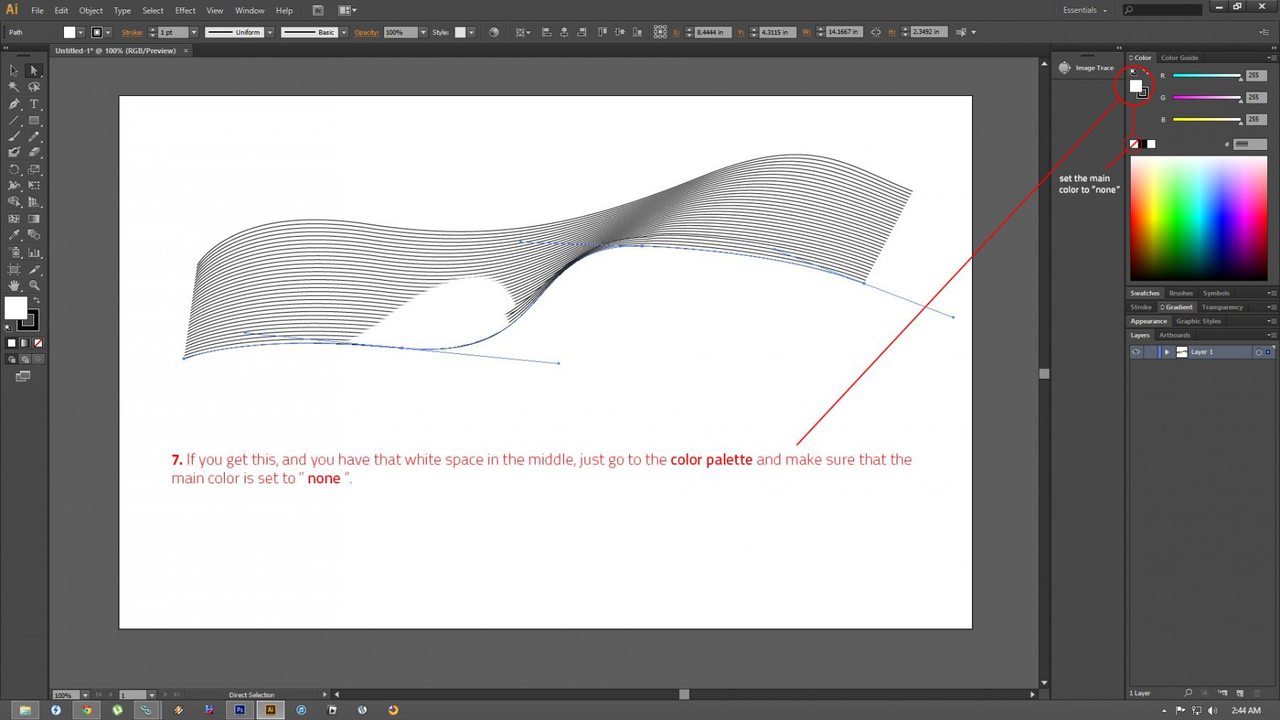Select the Rotate tool
1280x720 pixels.
(14, 169)
